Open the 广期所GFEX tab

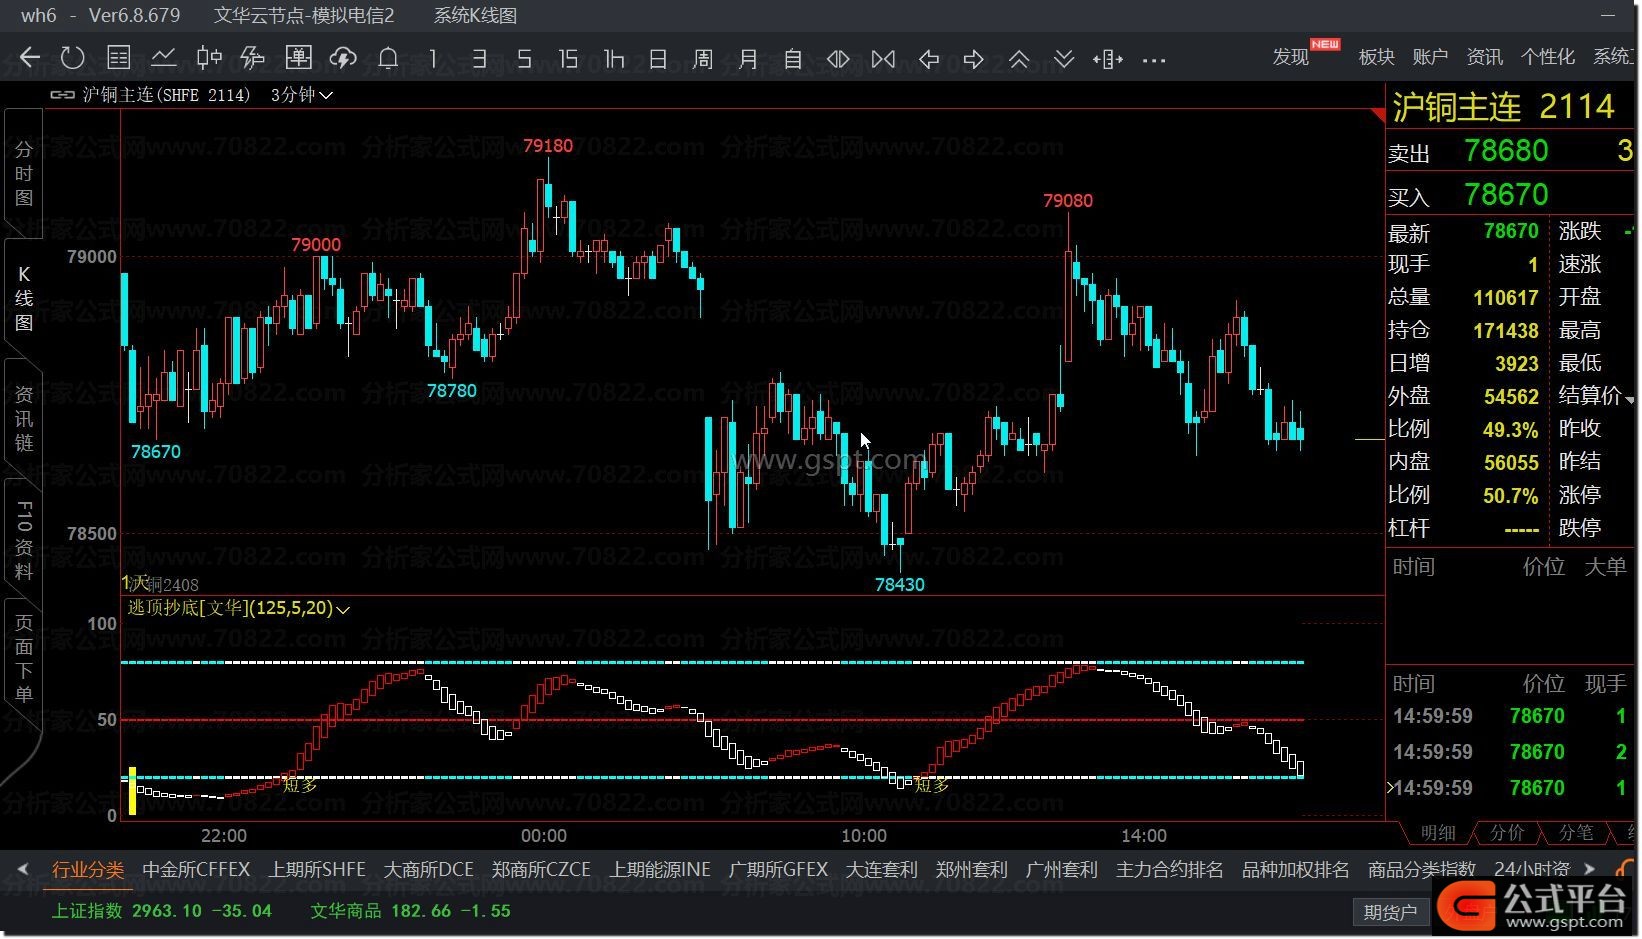(x=778, y=870)
